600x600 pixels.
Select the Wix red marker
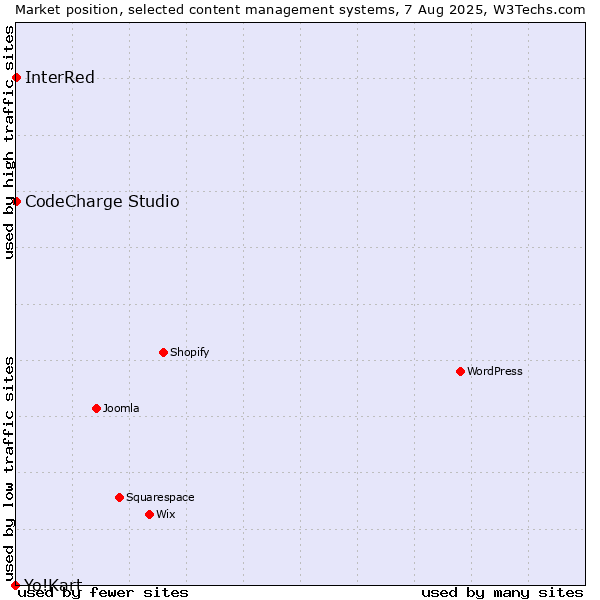(x=150, y=515)
